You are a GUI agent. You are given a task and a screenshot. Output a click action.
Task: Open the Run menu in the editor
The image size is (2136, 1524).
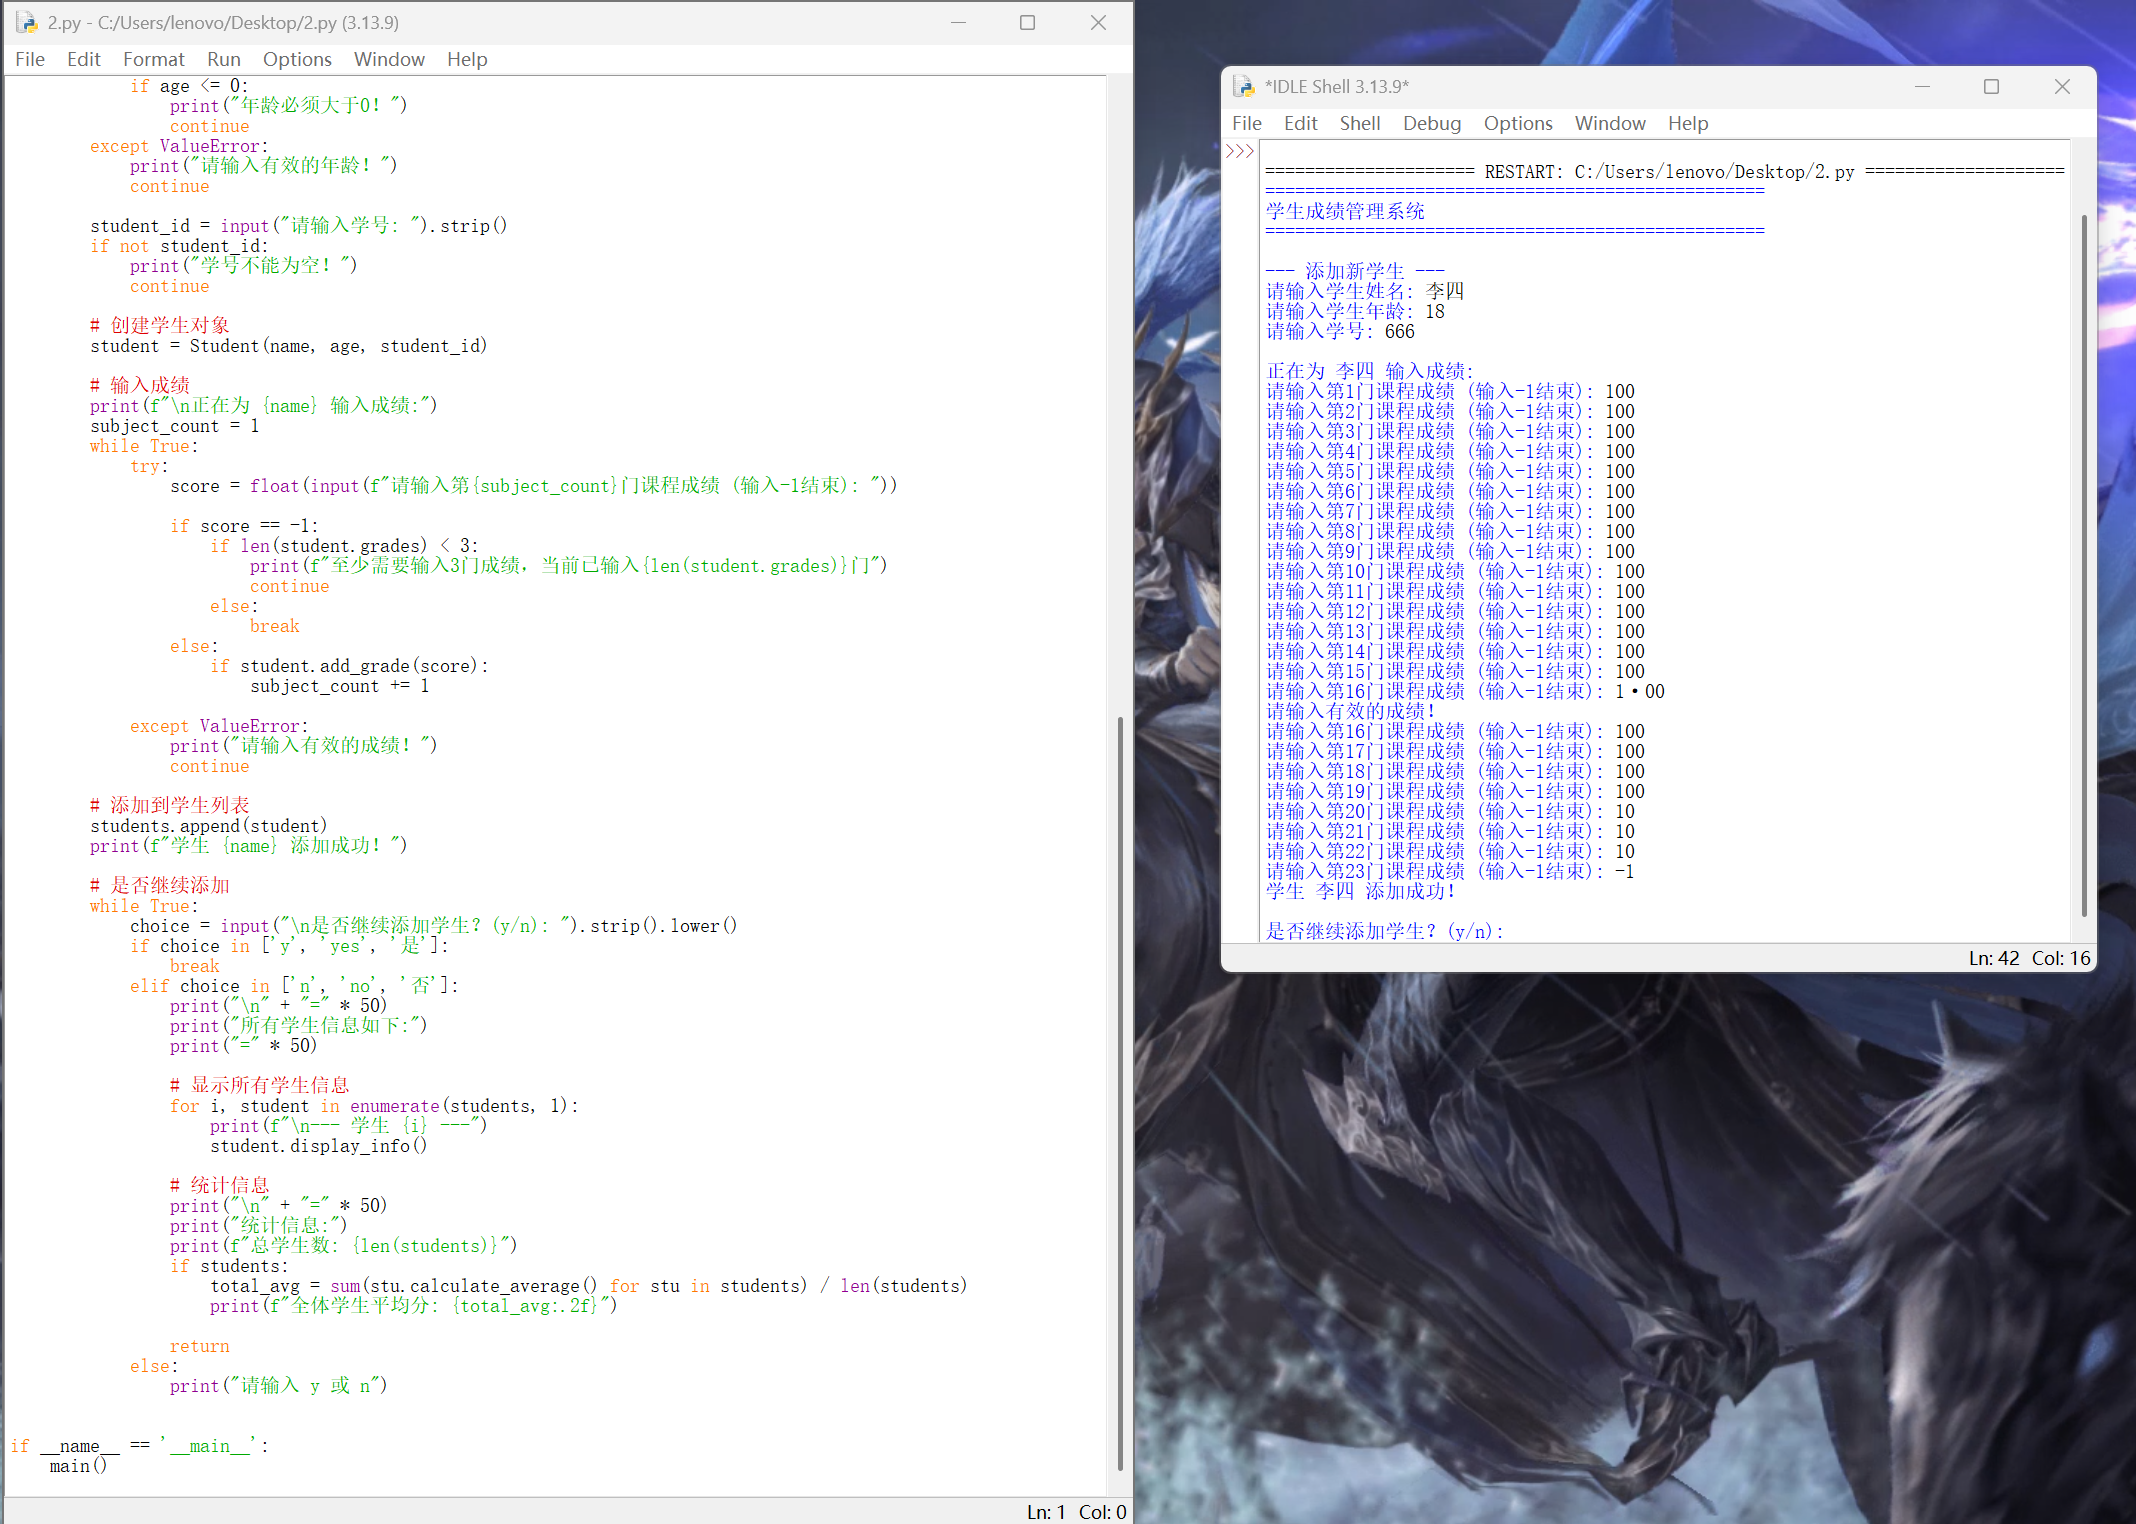point(223,59)
